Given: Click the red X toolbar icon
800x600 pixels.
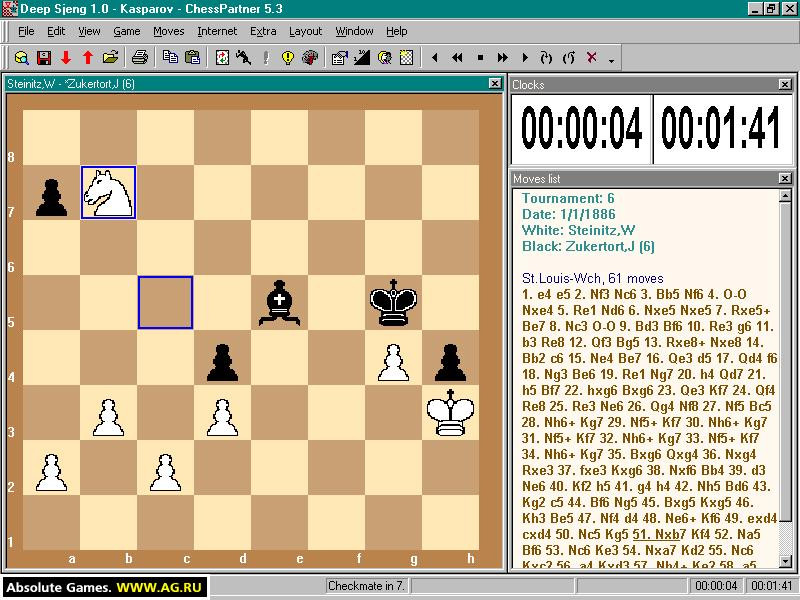Looking at the screenshot, I should coord(592,57).
